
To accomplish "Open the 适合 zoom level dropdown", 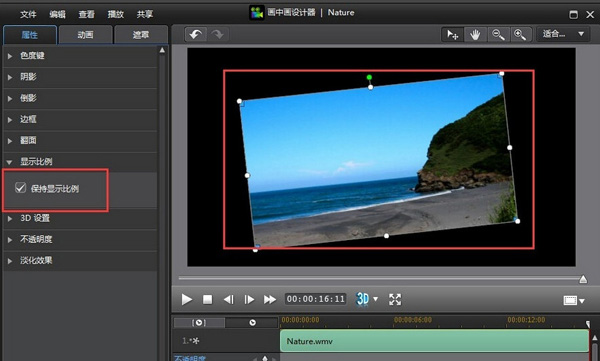I will tap(563, 34).
